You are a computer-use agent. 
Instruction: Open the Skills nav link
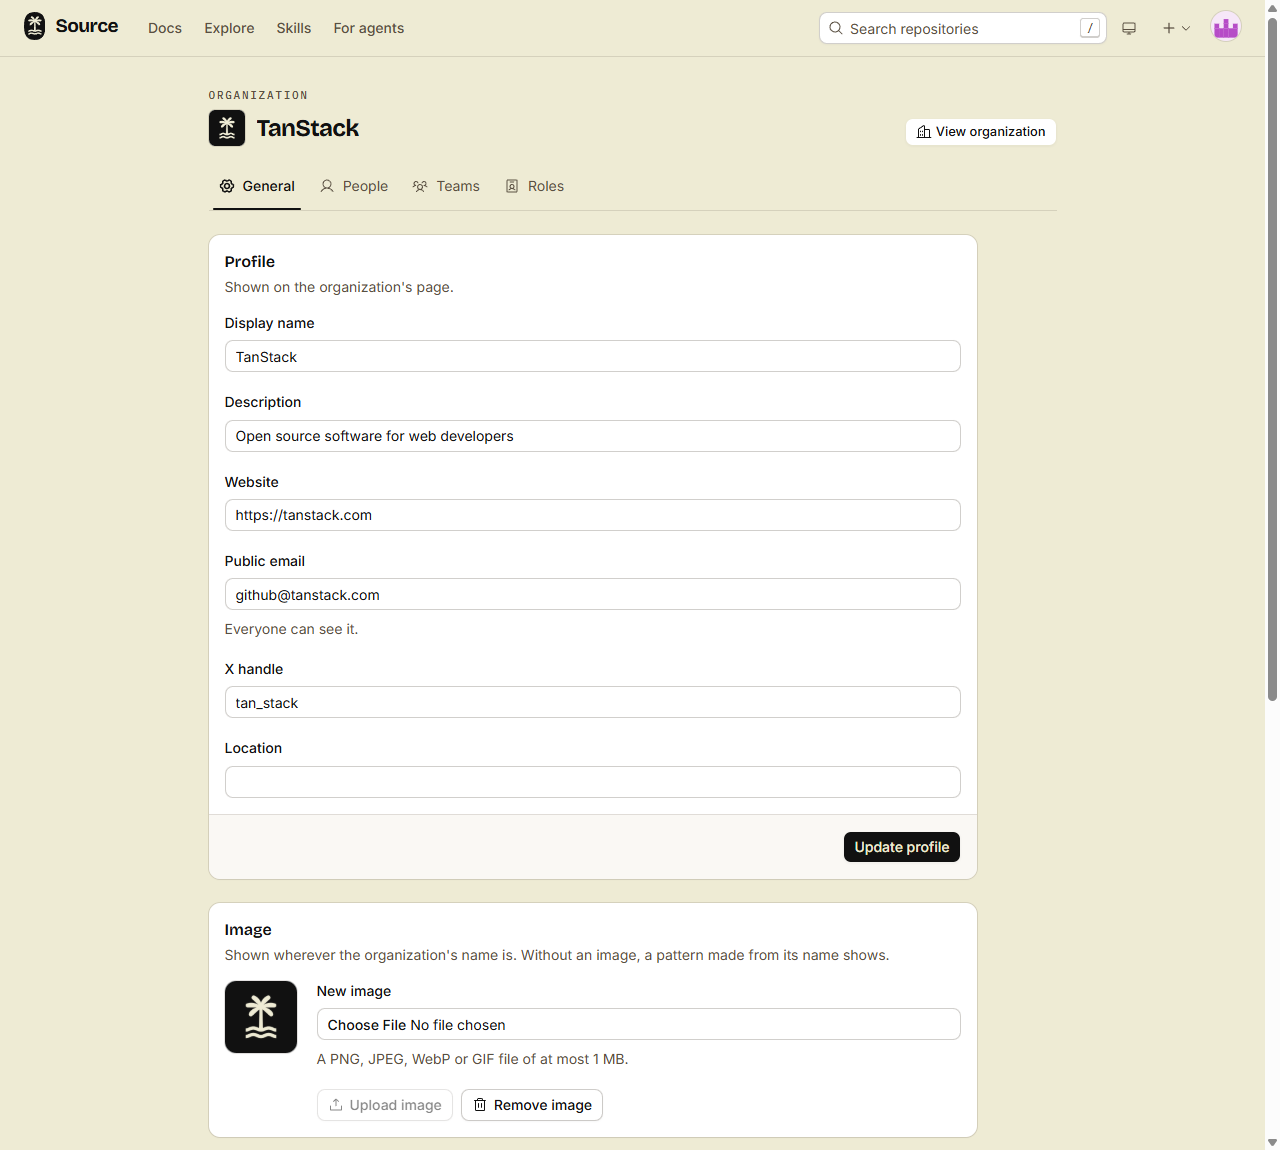294,28
